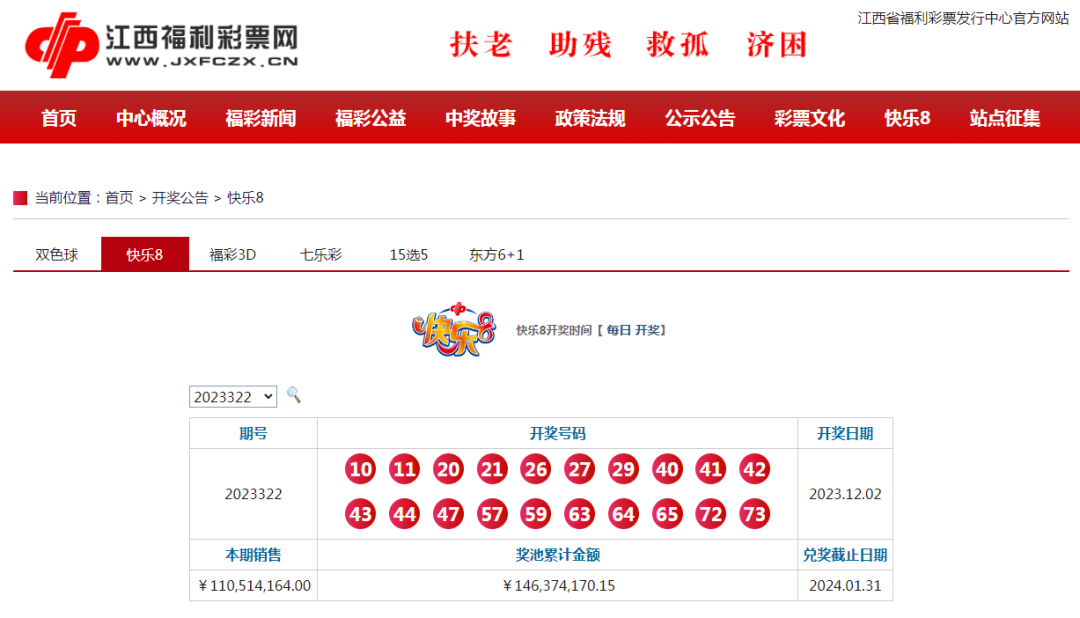Screen dimensions: 1080x618
Task: Click the 扶老 助残 救孤 济困 slogan
Action: [628, 45]
